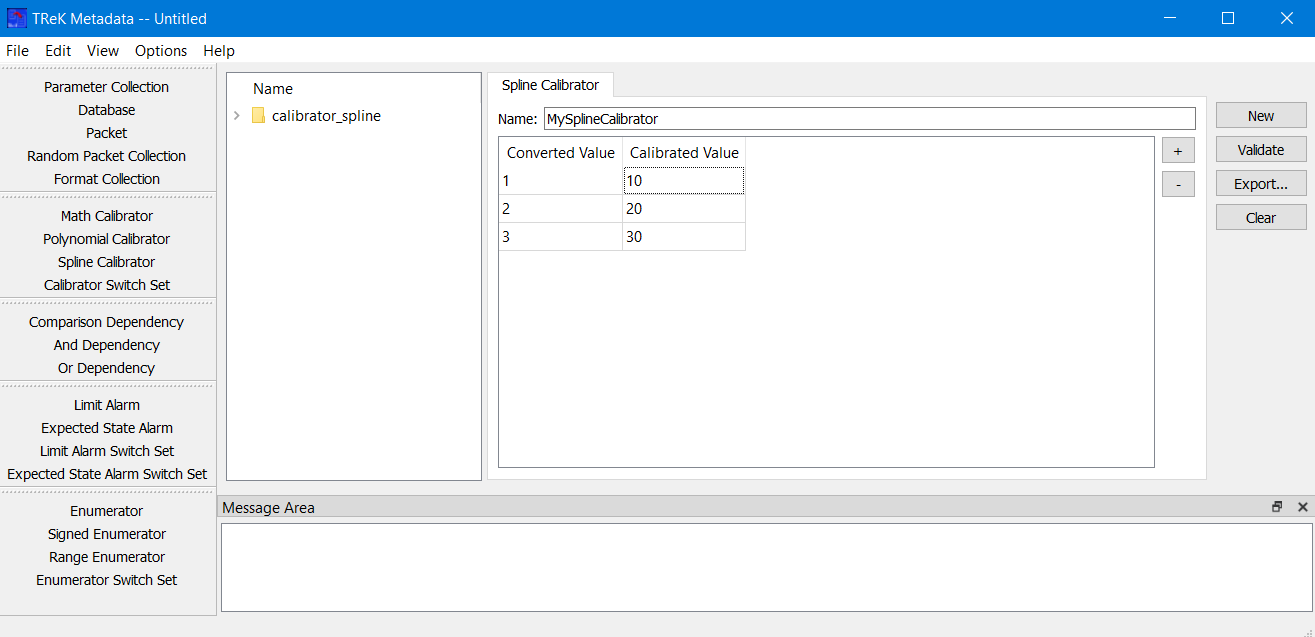Select Limit Alarm in the sidebar

point(107,405)
